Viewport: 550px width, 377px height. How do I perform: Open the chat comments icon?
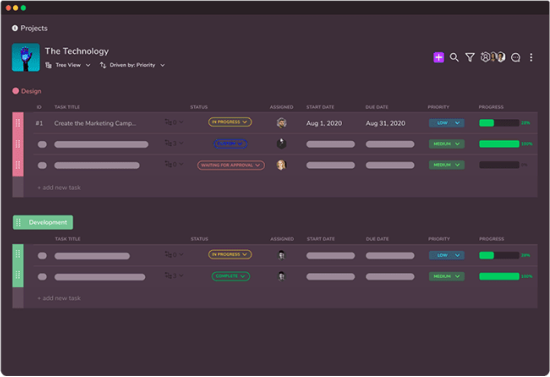[515, 57]
